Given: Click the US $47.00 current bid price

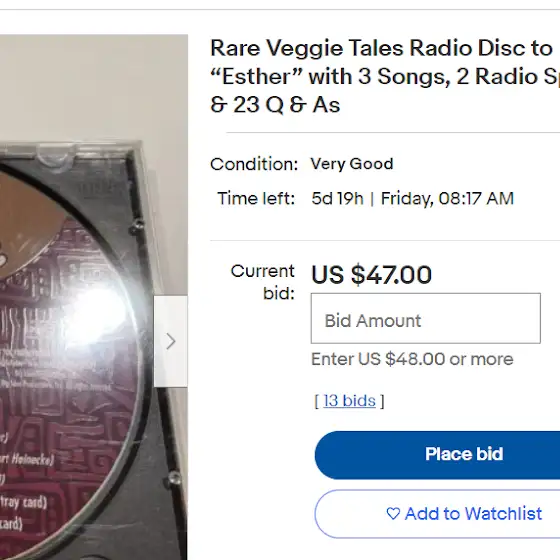Looking at the screenshot, I should pyautogui.click(x=371, y=275).
